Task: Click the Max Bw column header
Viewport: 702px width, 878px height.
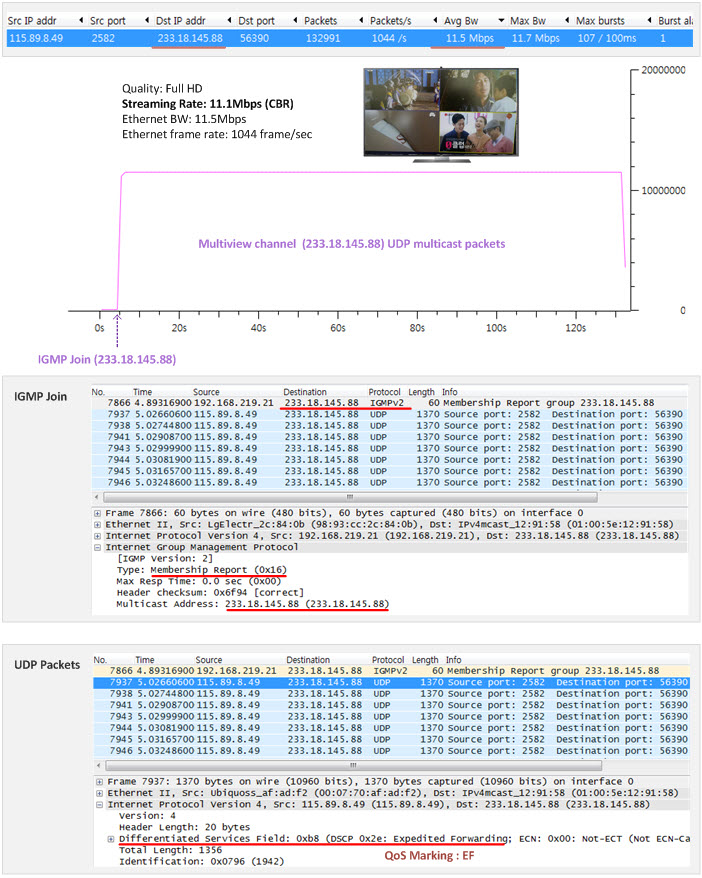Action: (527, 21)
